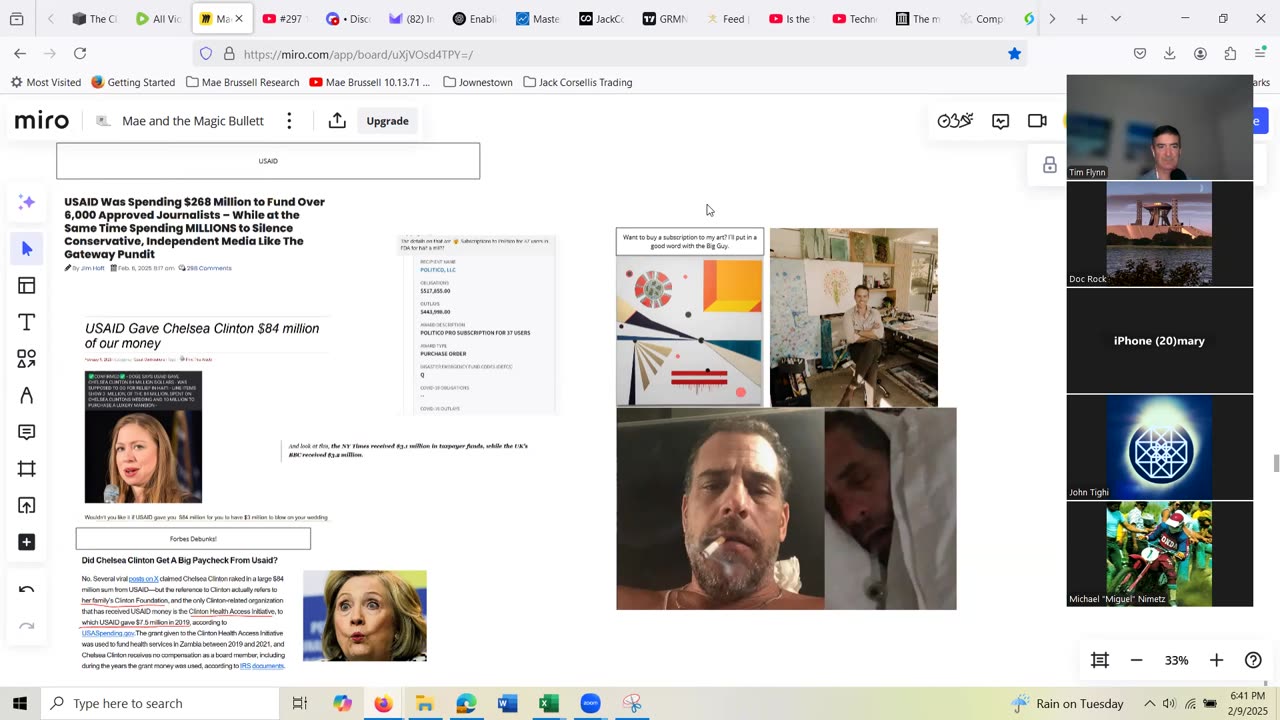This screenshot has width=1280, height=720.
Task: Open the 'Jack Corsellis Trading' bookmark folder
Action: 578,82
